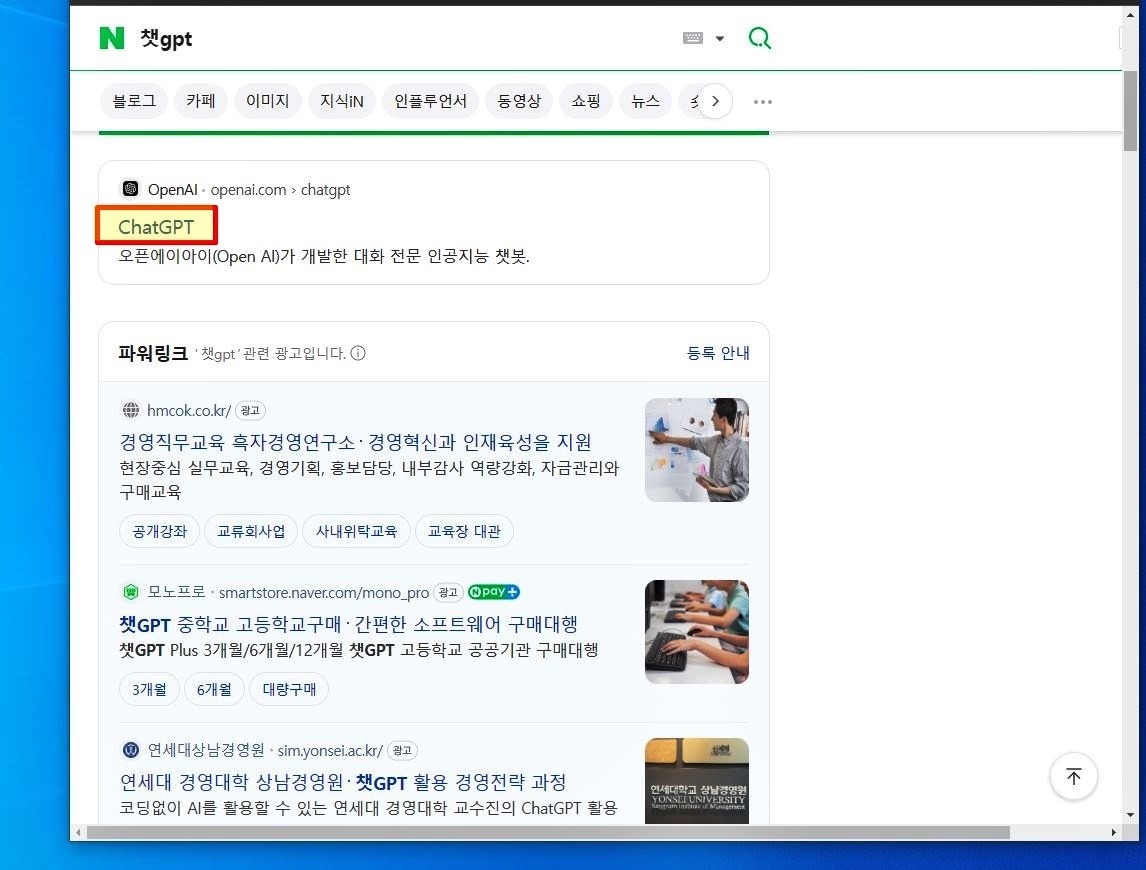Open the openai.com › chatgpt URL link

point(281,190)
